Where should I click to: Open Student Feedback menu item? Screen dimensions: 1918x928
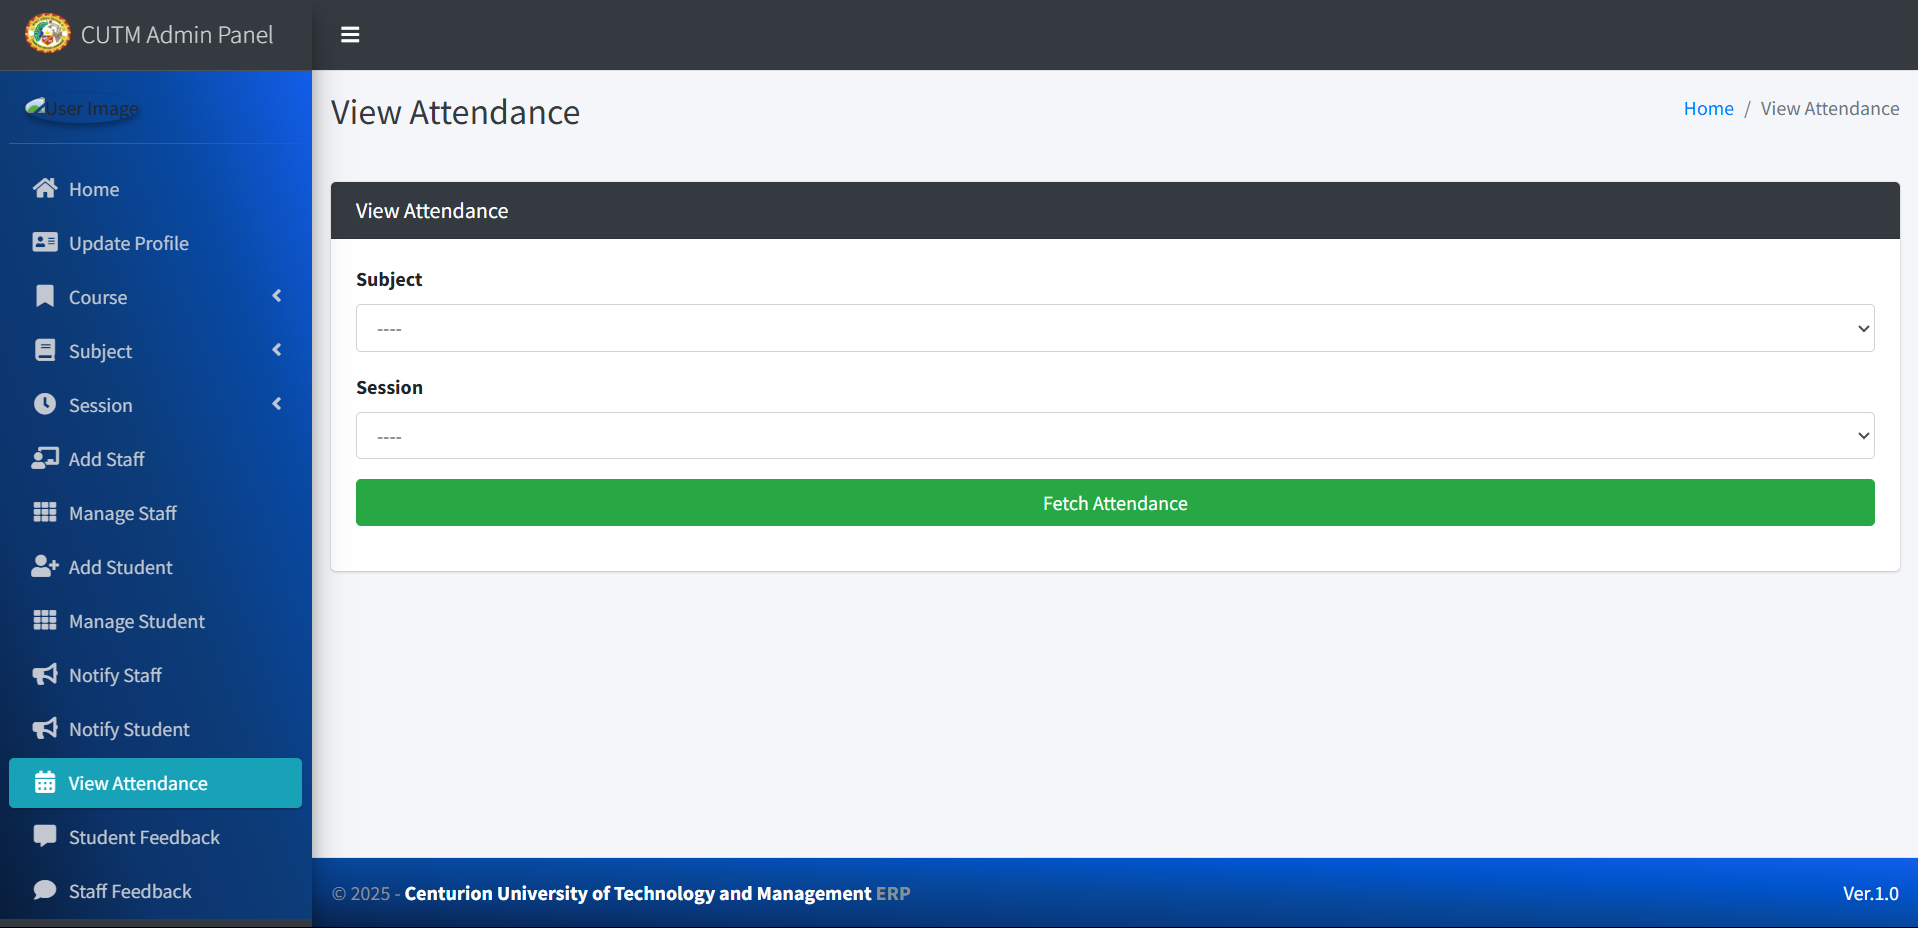pyautogui.click(x=155, y=837)
